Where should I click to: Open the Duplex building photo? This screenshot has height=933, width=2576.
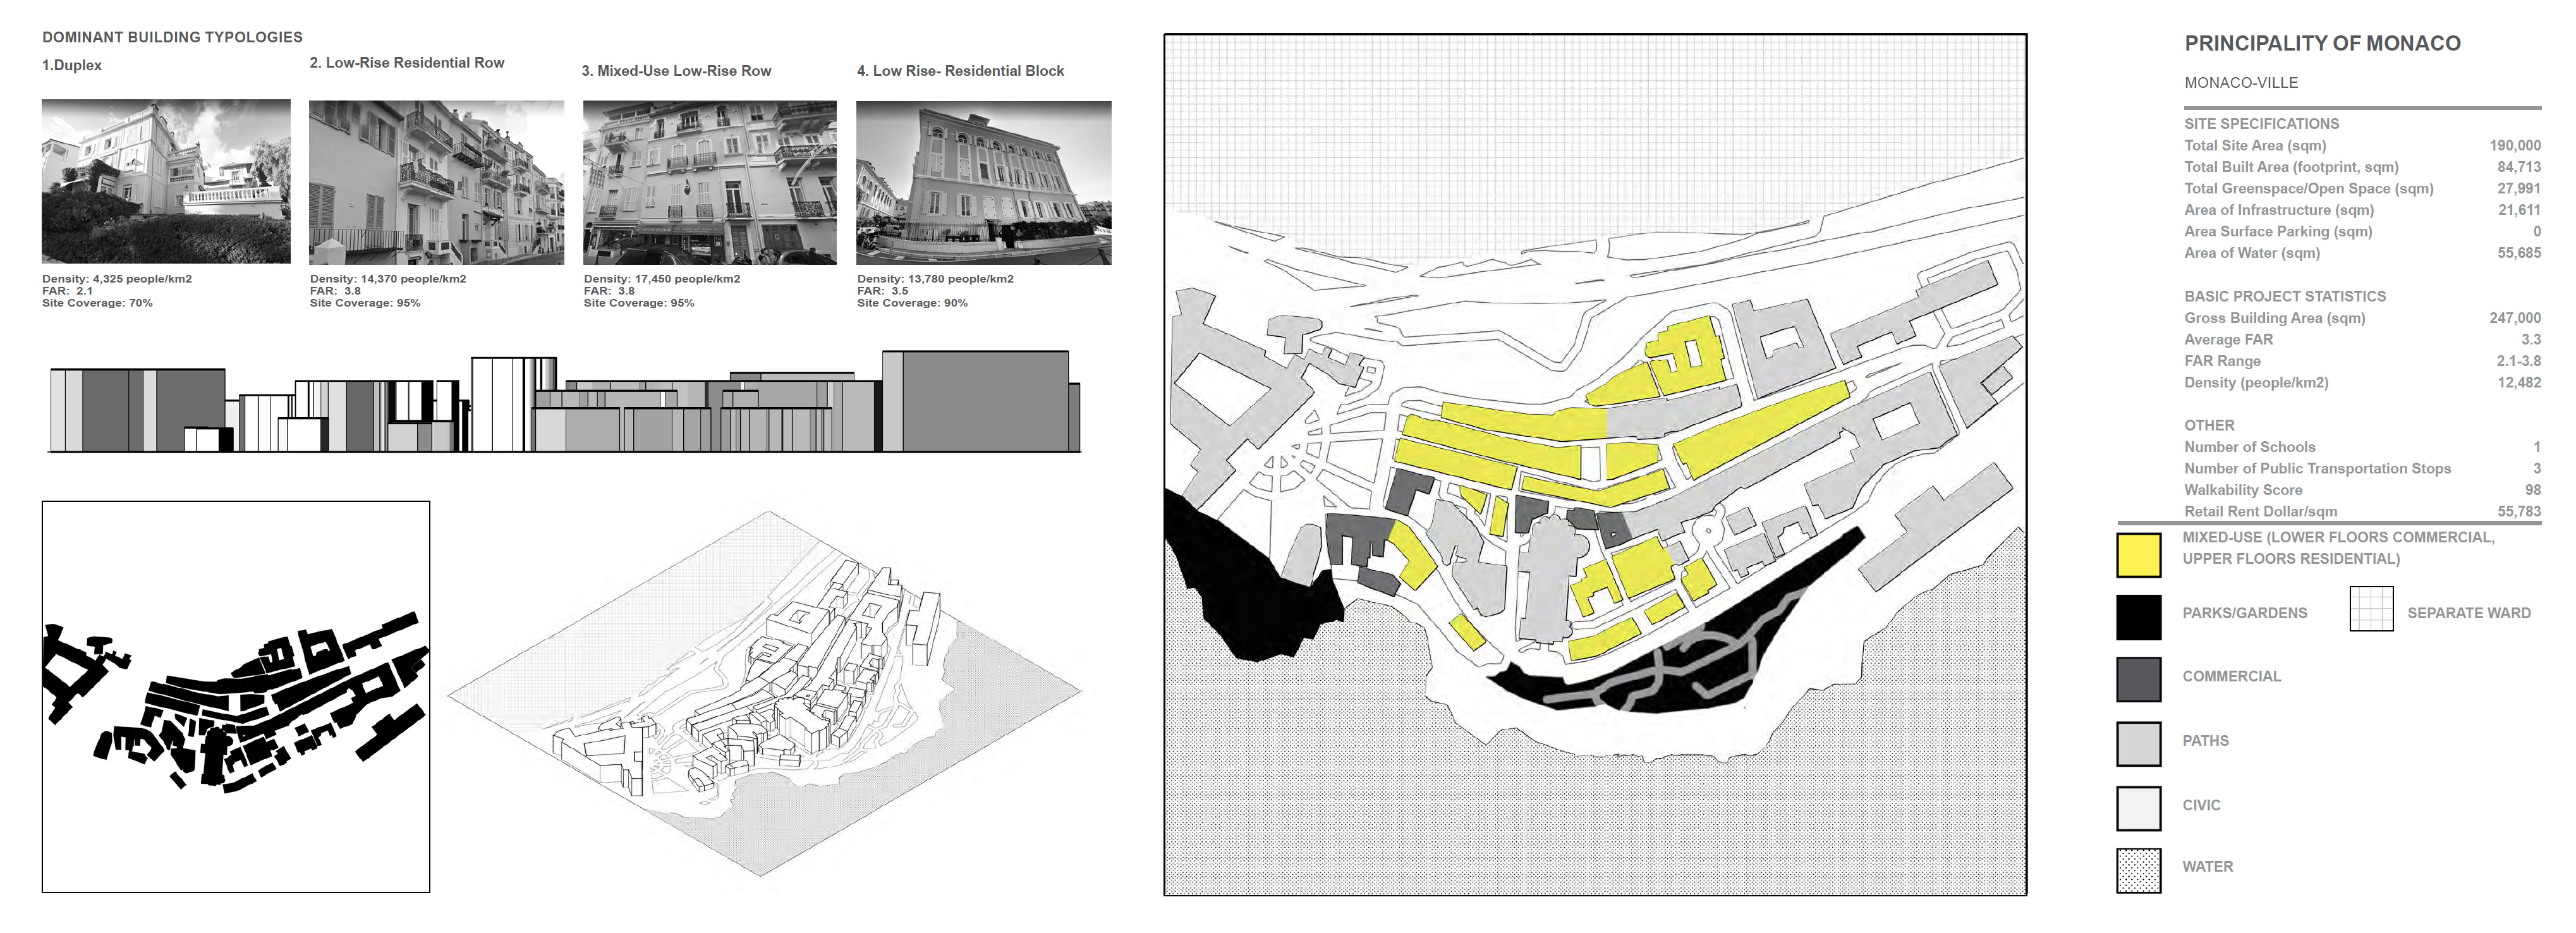tap(166, 181)
